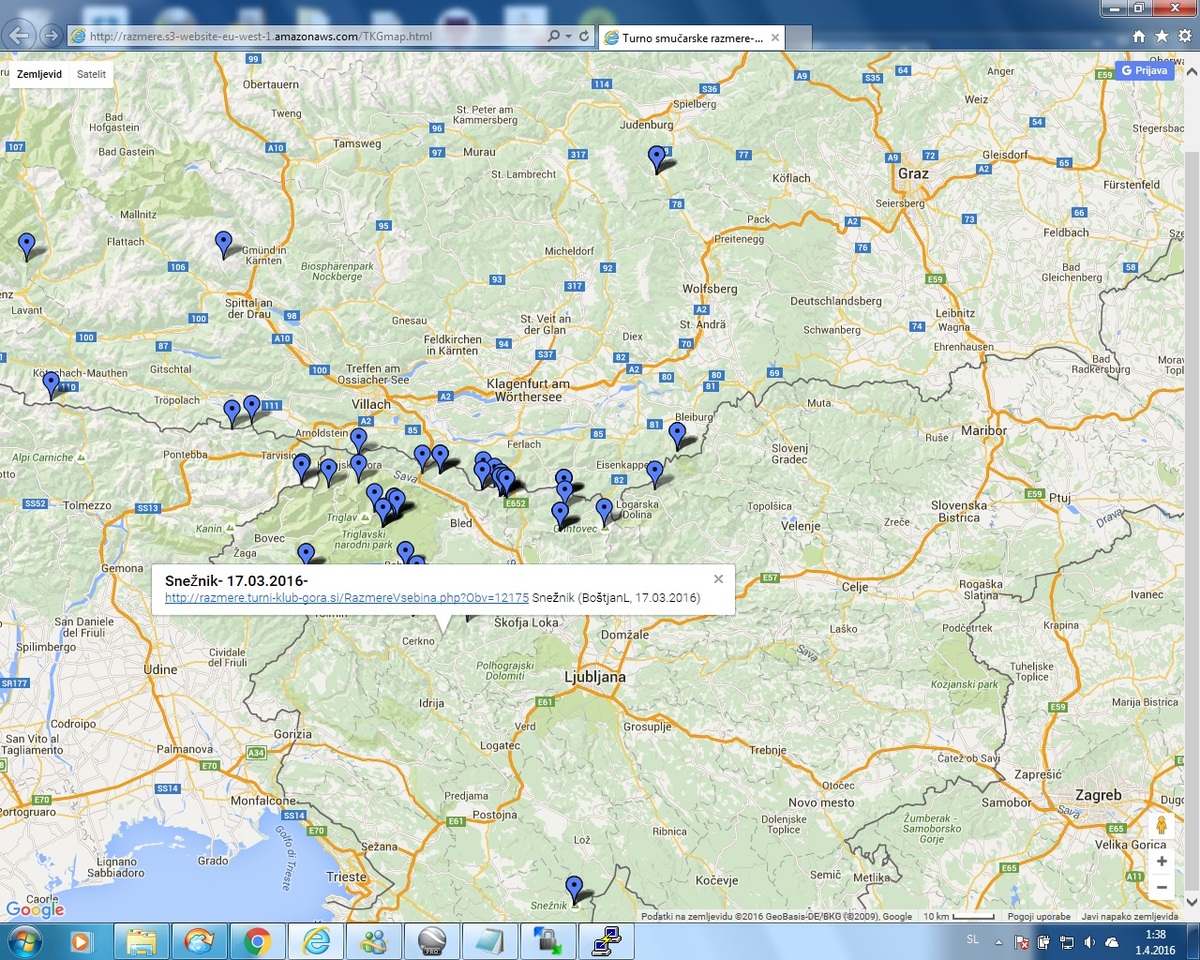Refresh the page in the address bar
1200x960 pixels.
tap(584, 36)
